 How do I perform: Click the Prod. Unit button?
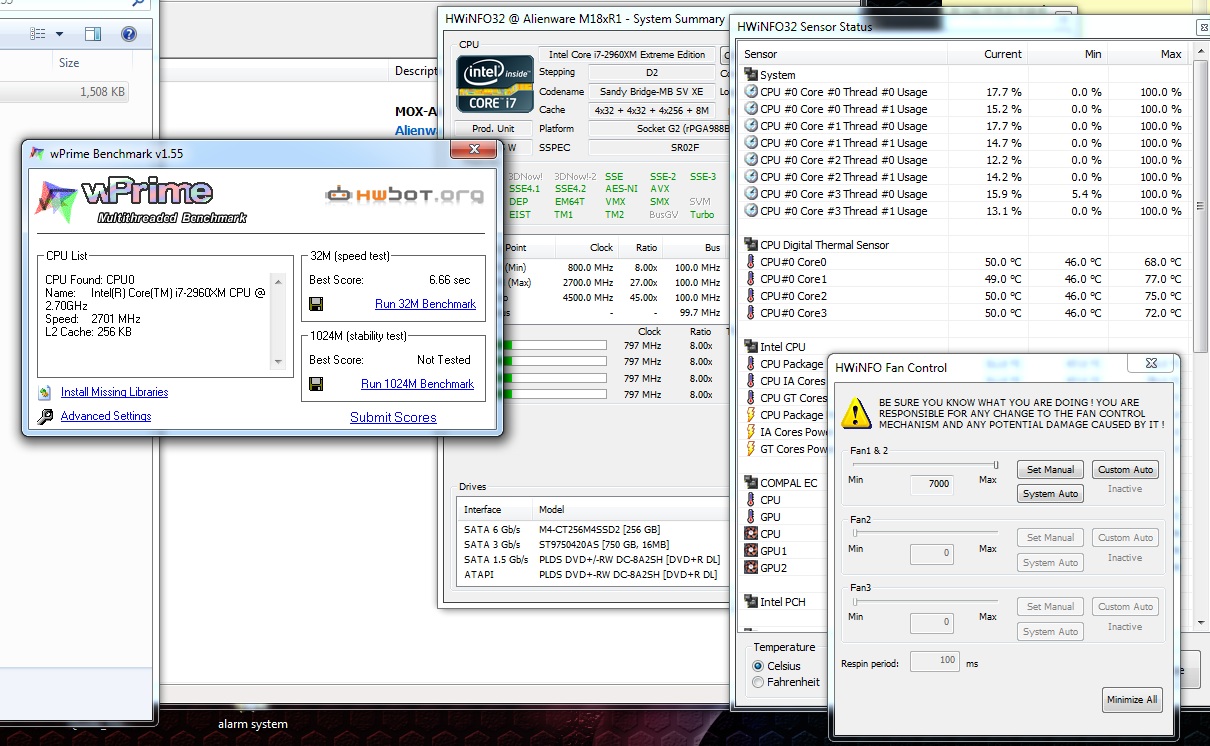tap(493, 129)
